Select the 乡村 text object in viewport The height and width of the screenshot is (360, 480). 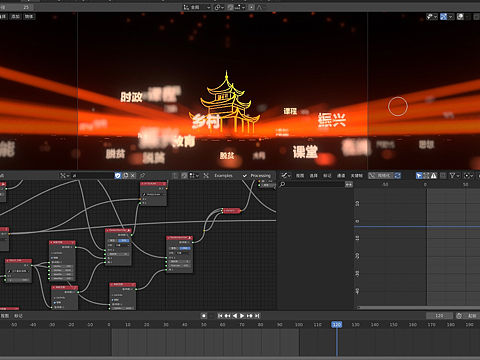(207, 121)
